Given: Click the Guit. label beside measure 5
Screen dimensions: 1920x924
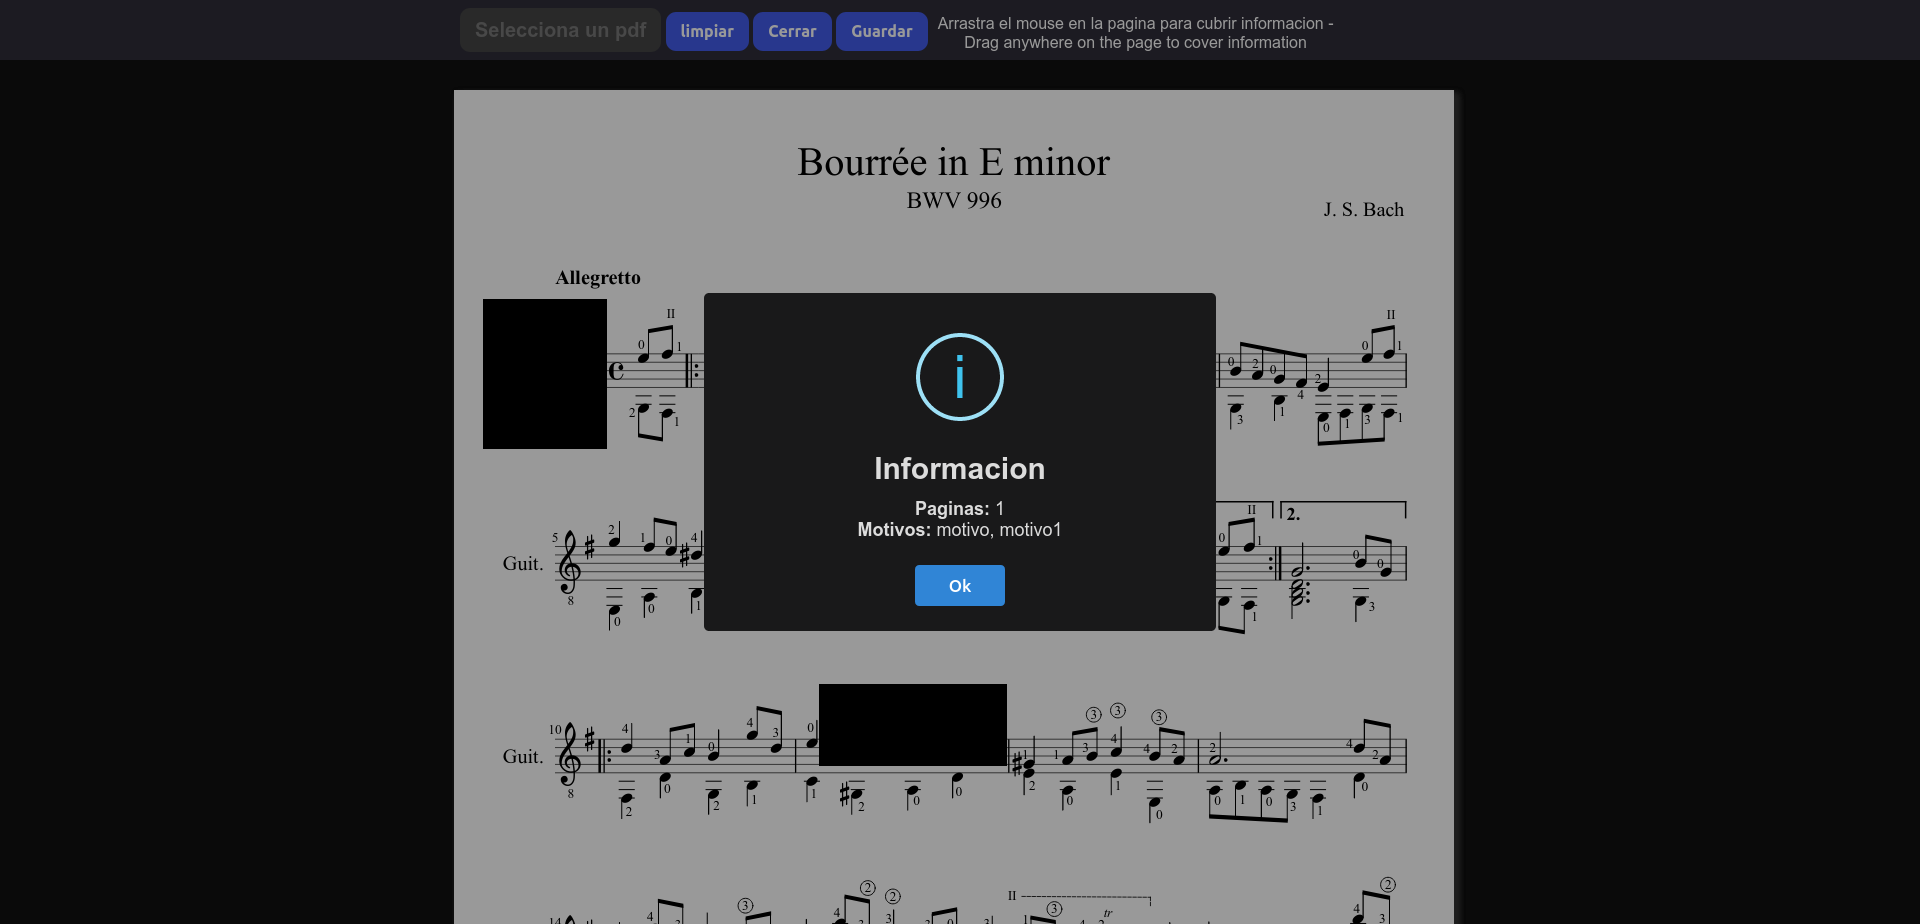Looking at the screenshot, I should point(523,563).
